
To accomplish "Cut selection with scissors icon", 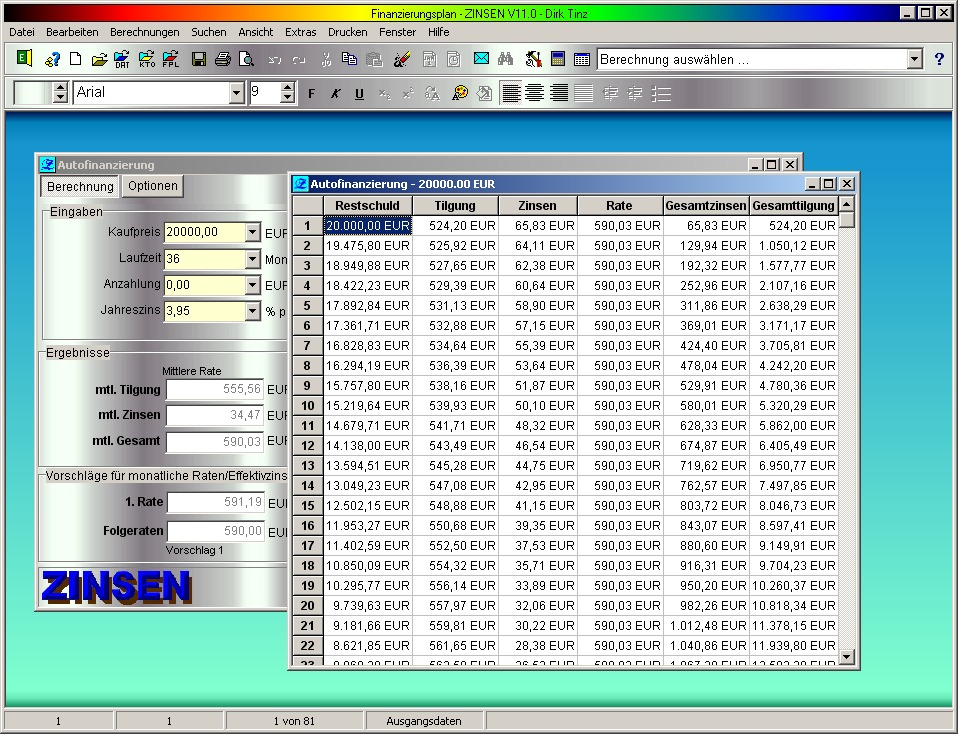I will click(326, 59).
